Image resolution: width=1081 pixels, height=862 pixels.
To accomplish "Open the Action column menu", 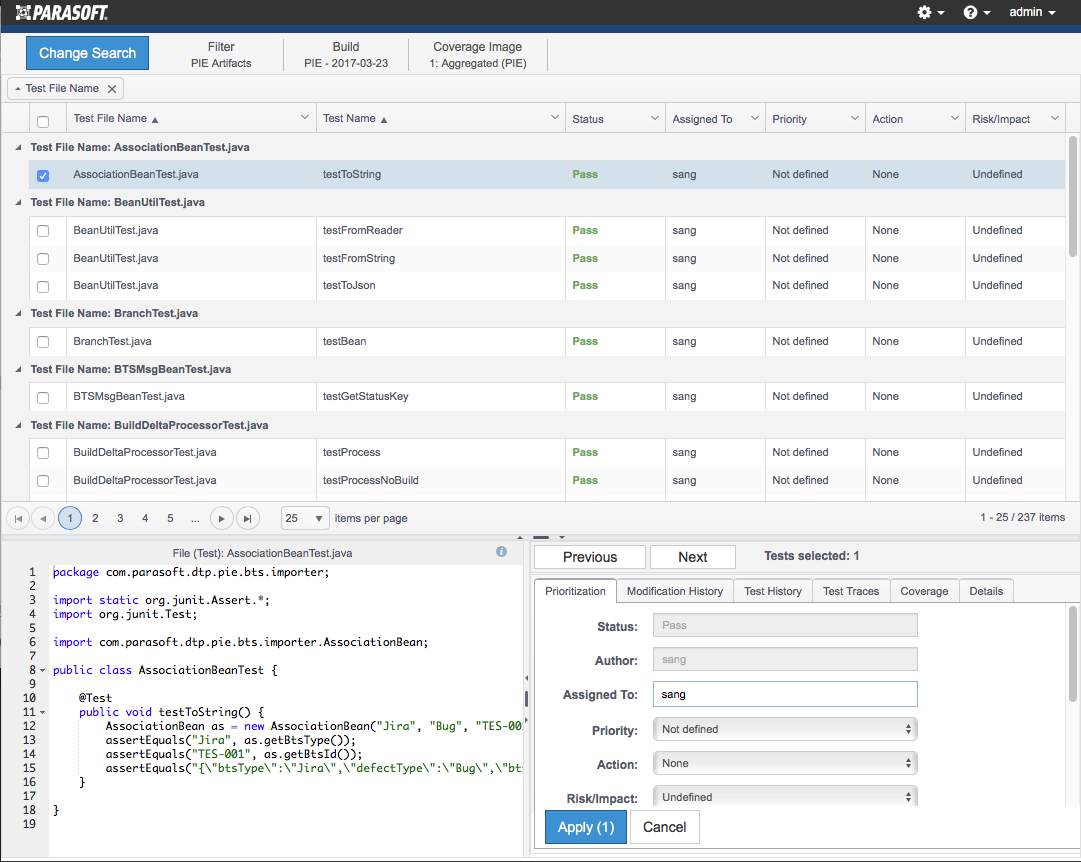I will point(954,118).
